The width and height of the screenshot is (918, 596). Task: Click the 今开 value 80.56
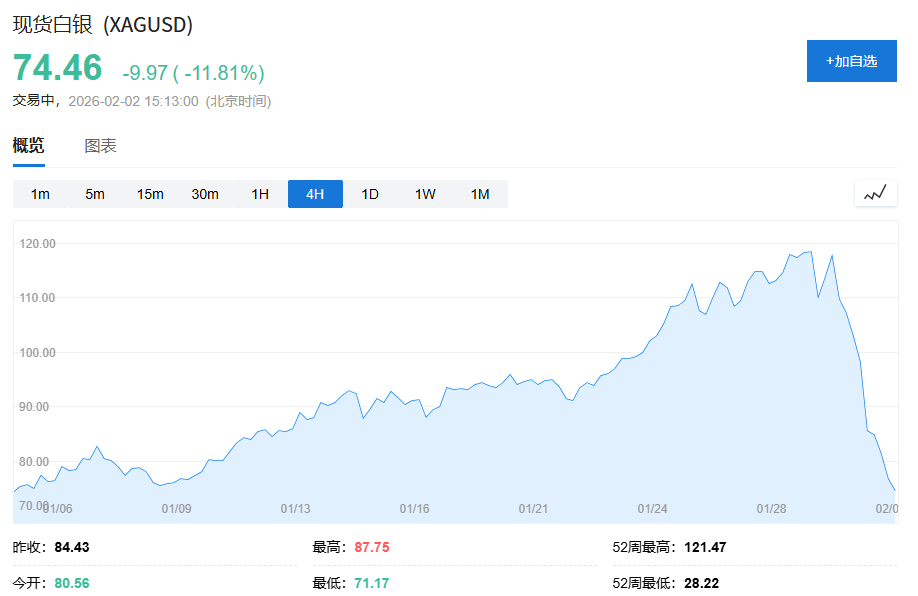(x=72, y=583)
